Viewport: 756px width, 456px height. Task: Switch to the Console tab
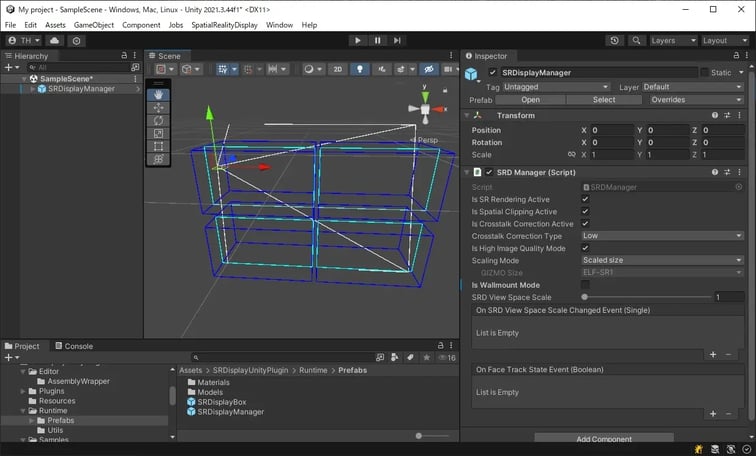coord(74,346)
